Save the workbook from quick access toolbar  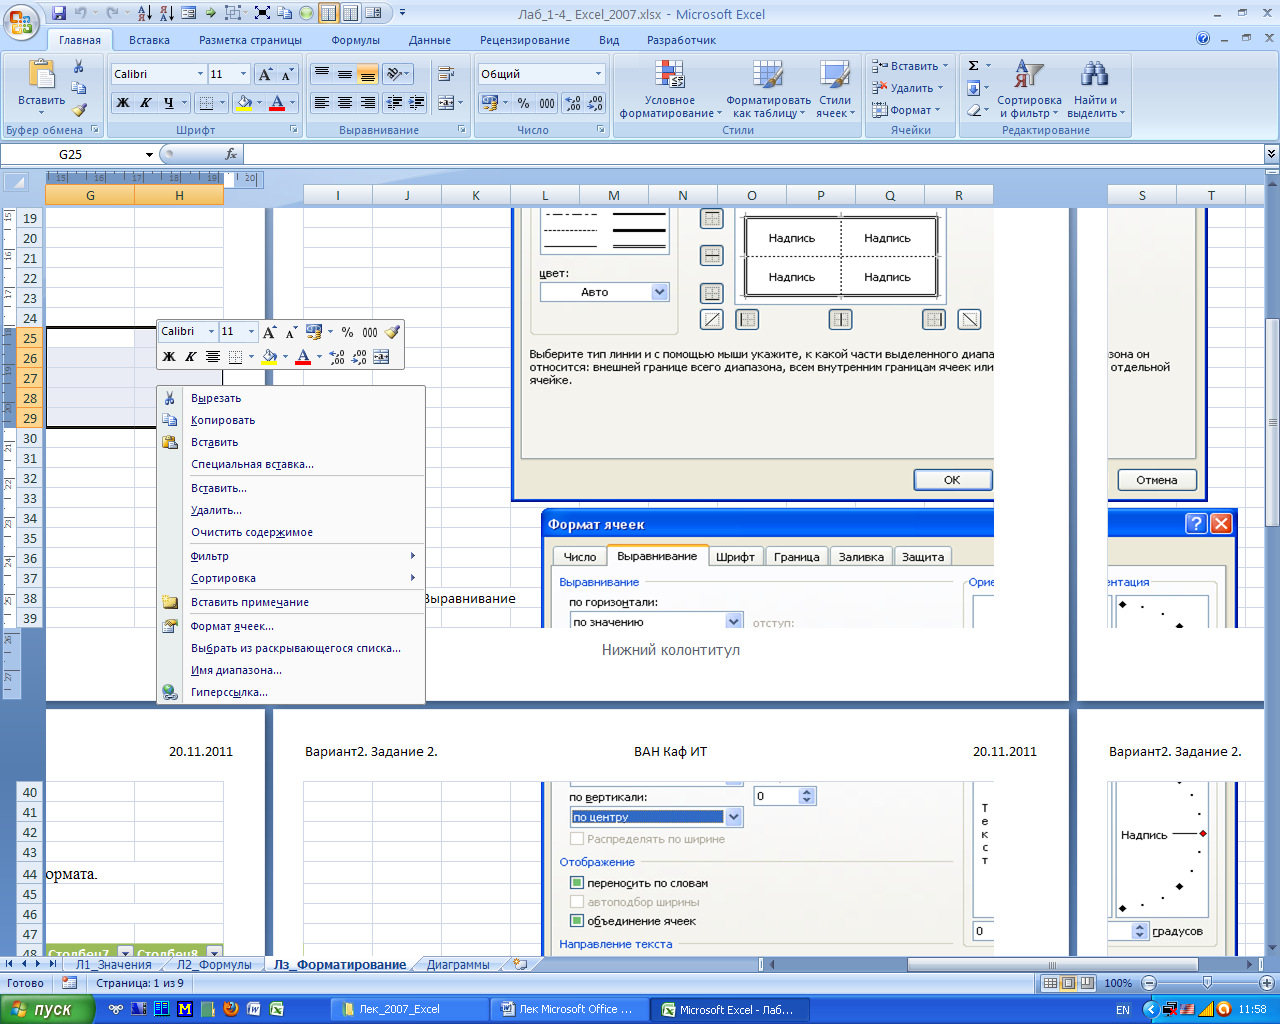pos(58,14)
